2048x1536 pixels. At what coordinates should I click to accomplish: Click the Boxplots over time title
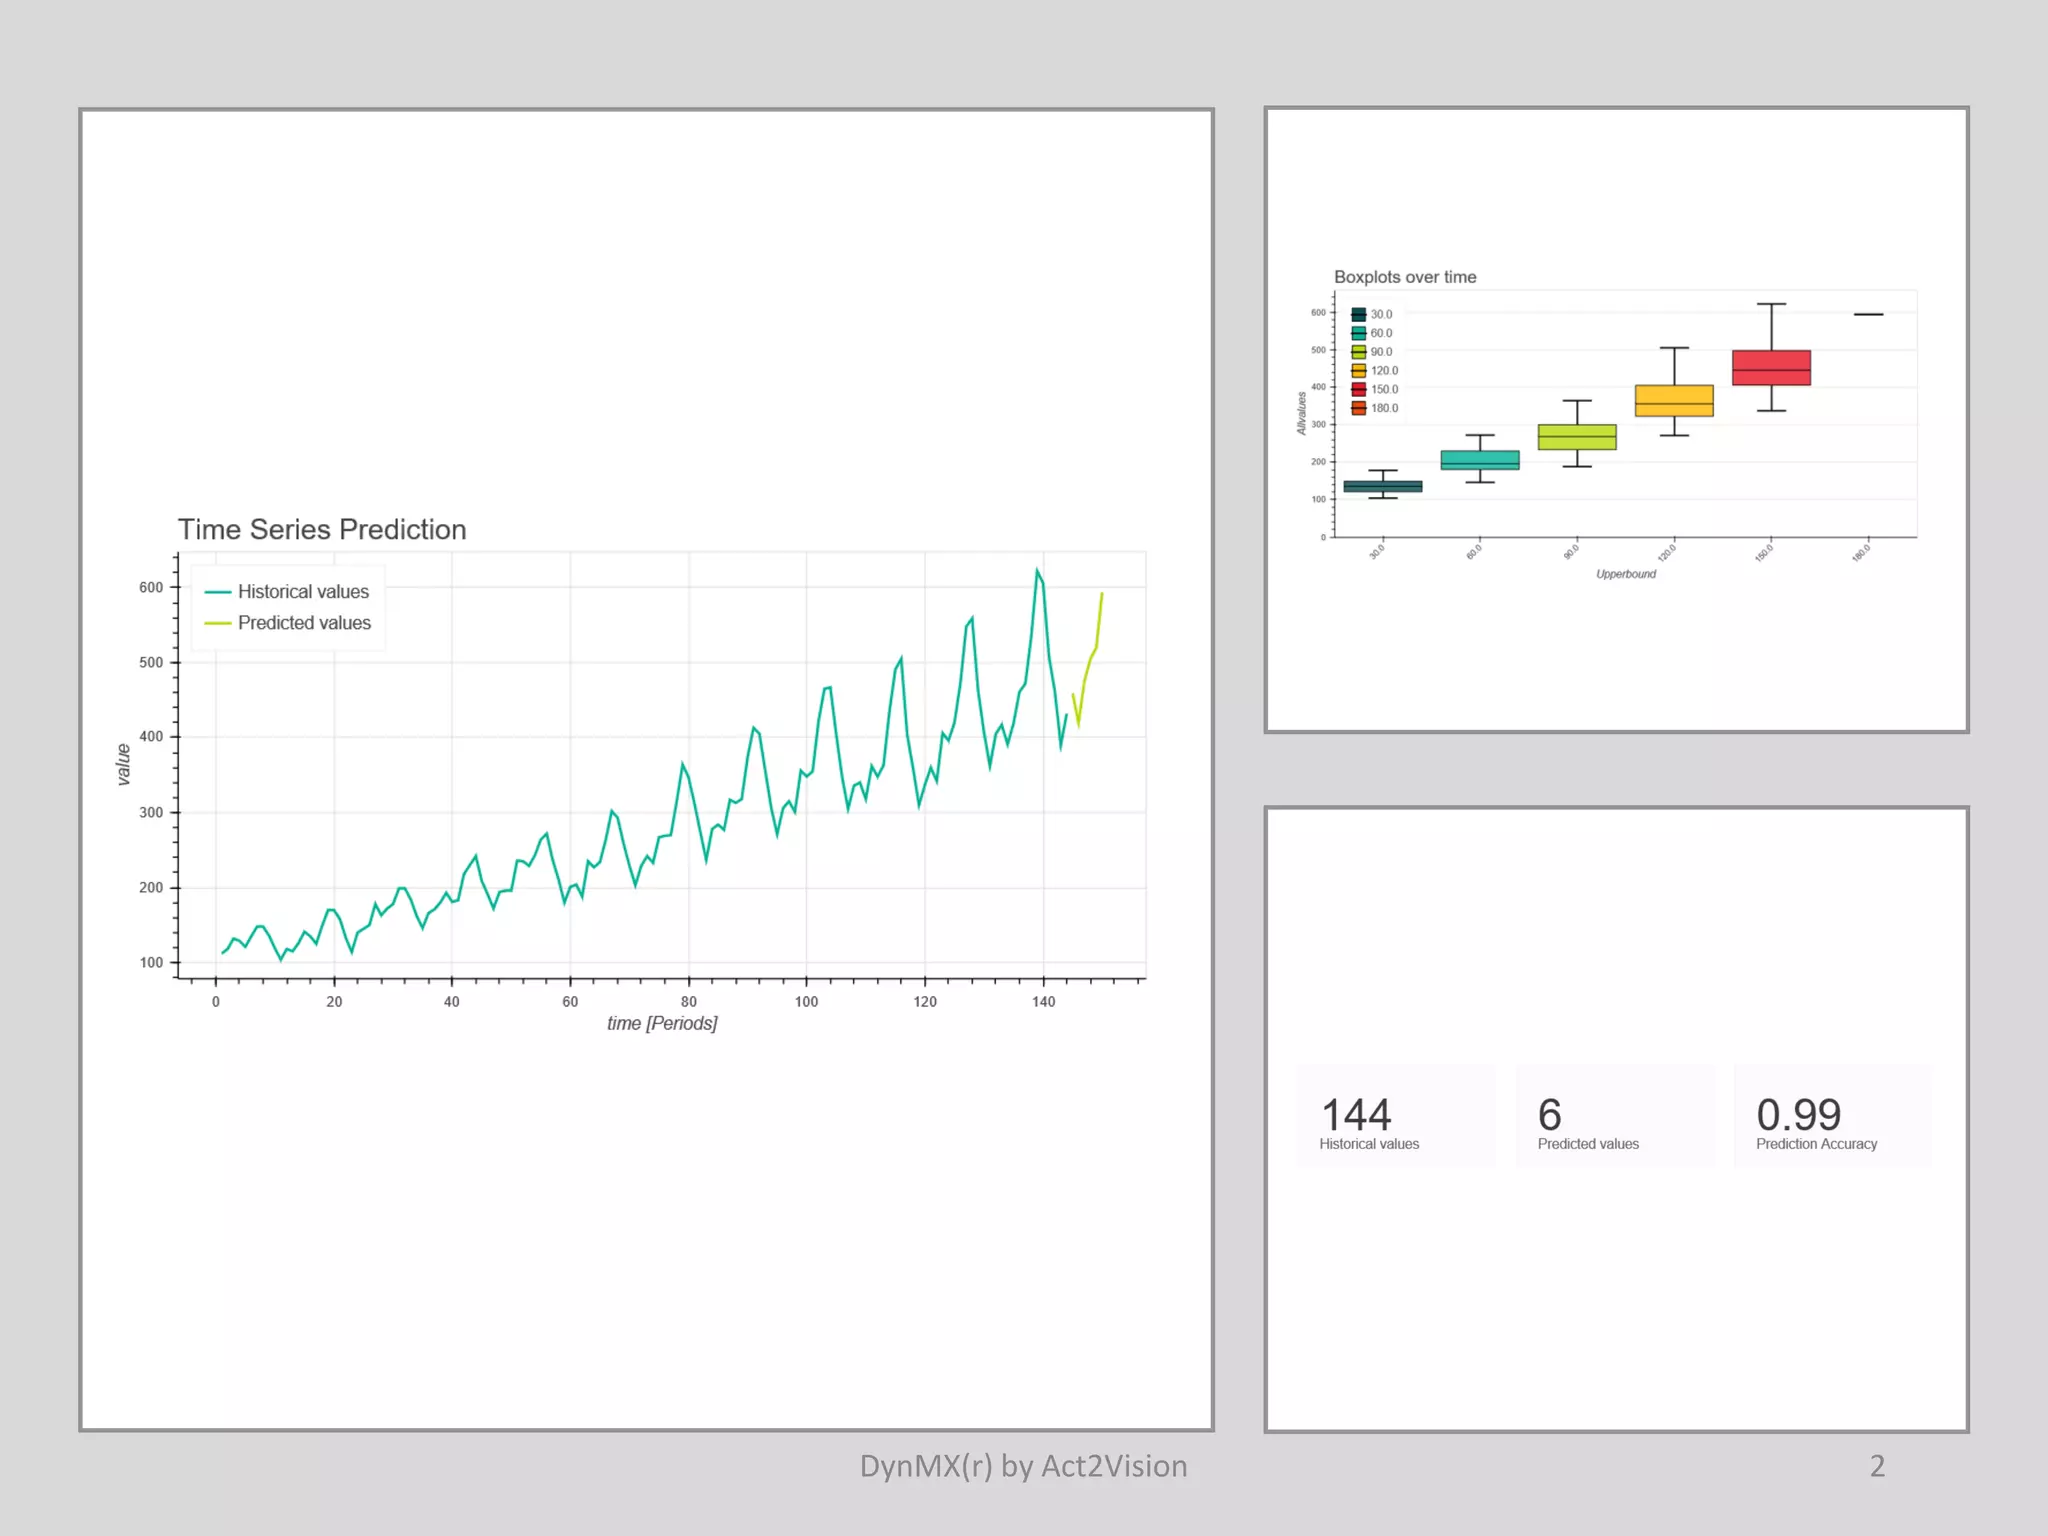click(1404, 277)
